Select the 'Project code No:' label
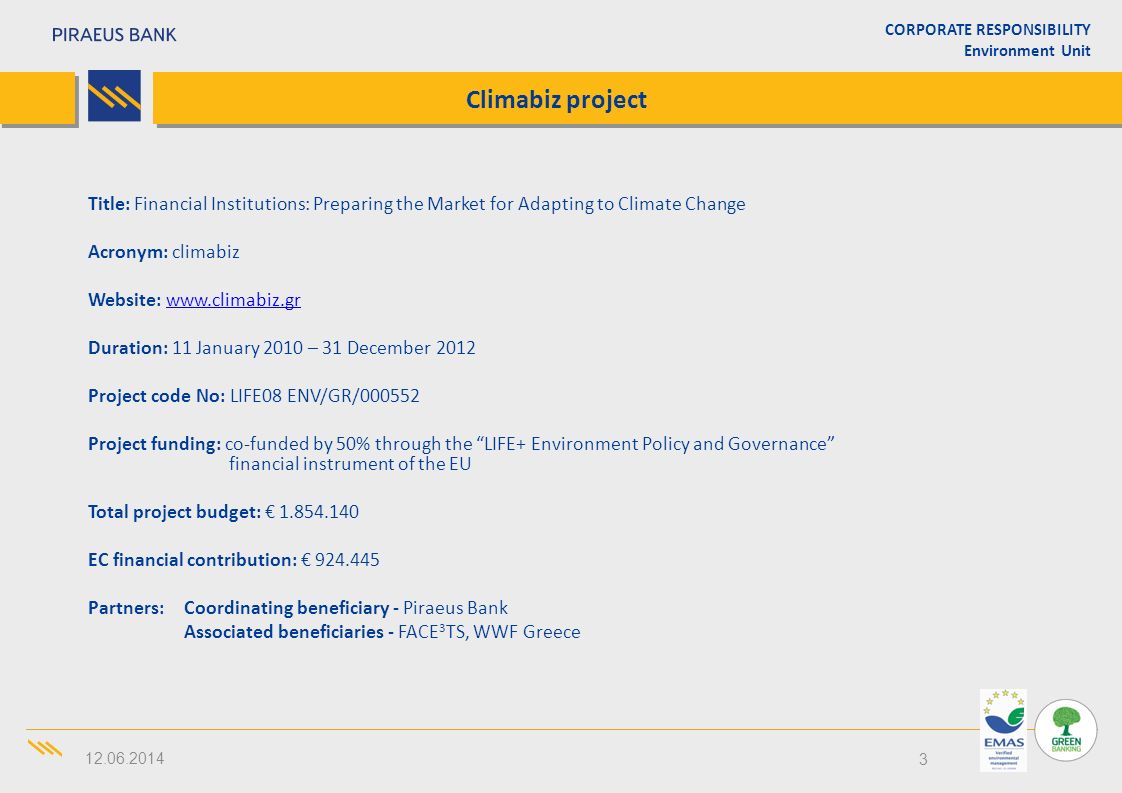This screenshot has height=793, width=1122. 157,396
